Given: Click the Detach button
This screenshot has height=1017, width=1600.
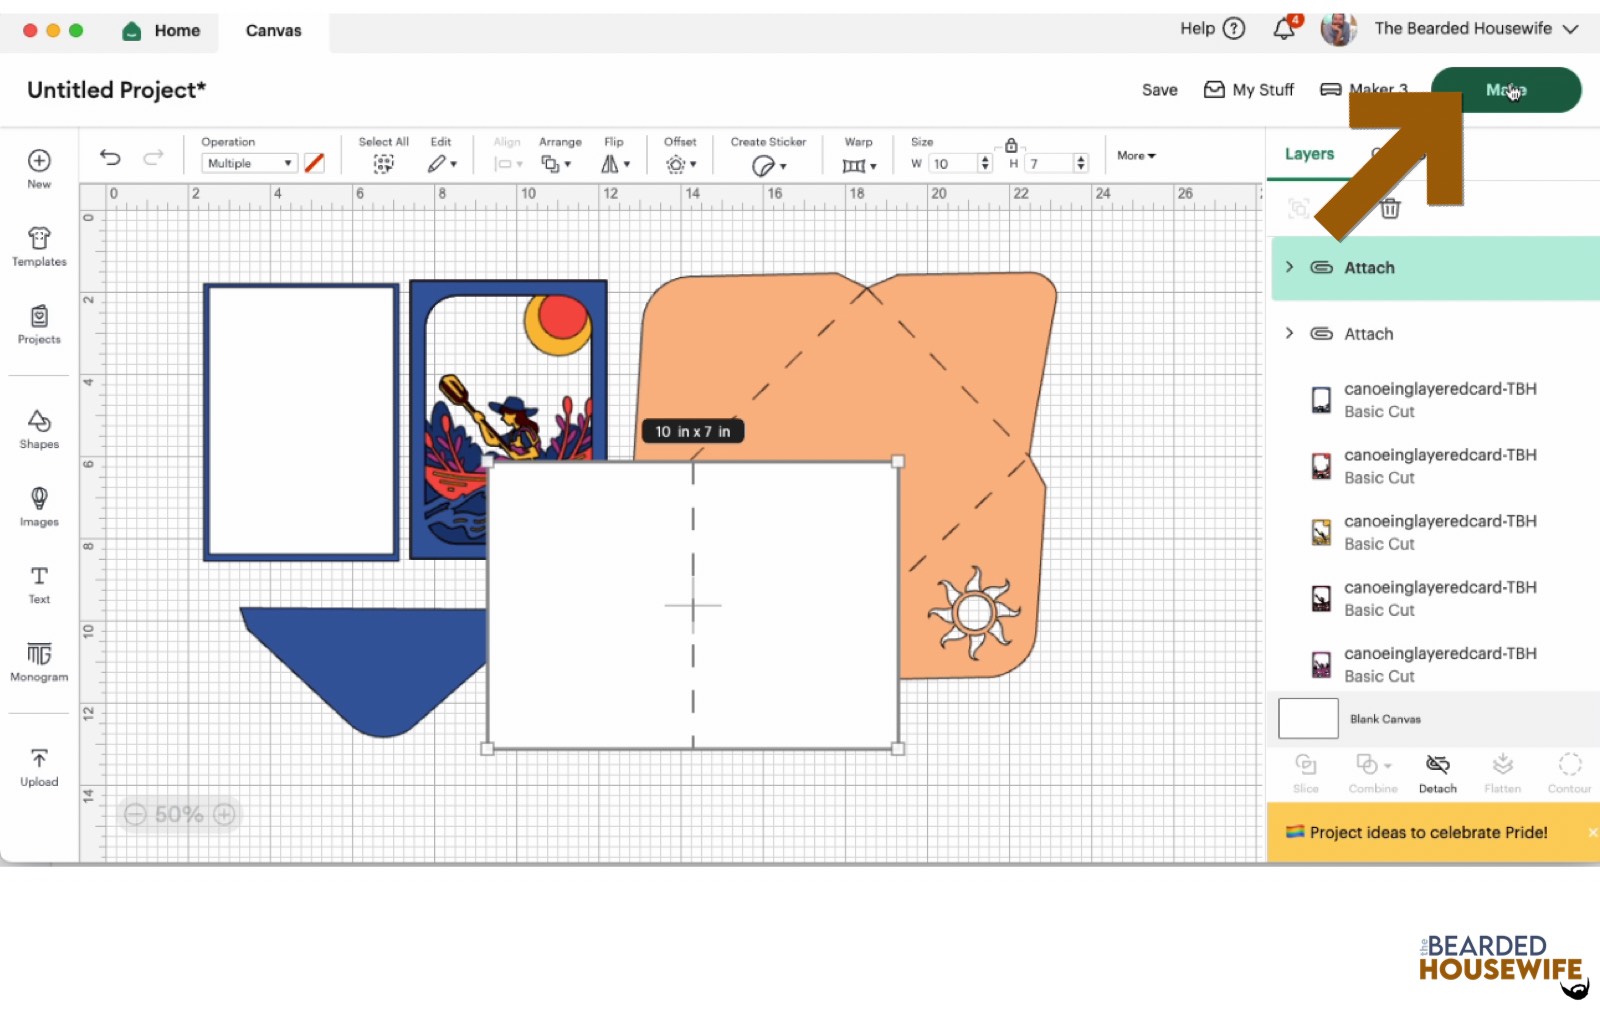Looking at the screenshot, I should click(1438, 774).
